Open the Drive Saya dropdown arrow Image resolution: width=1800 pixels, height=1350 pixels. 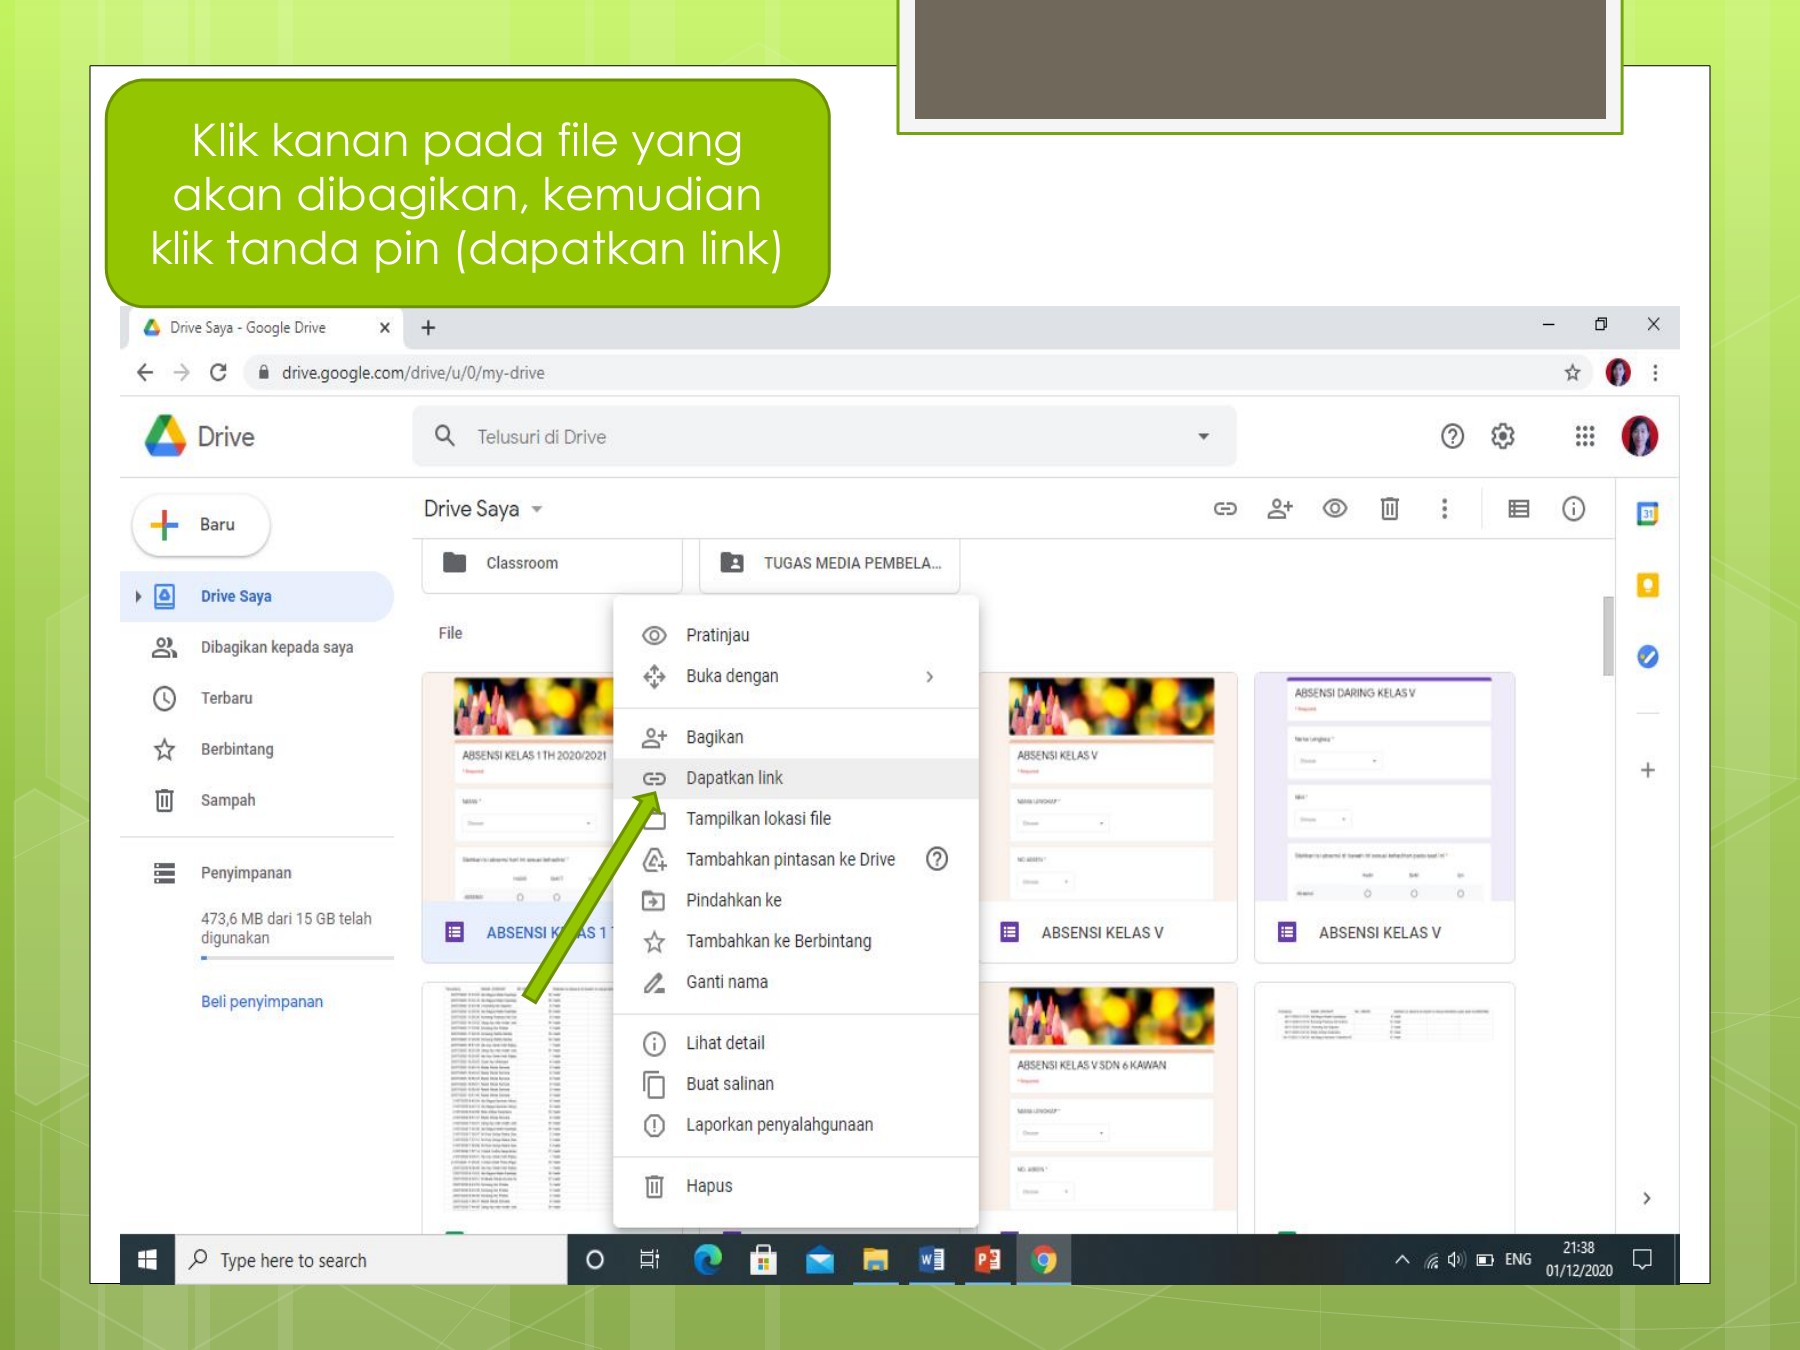(537, 509)
